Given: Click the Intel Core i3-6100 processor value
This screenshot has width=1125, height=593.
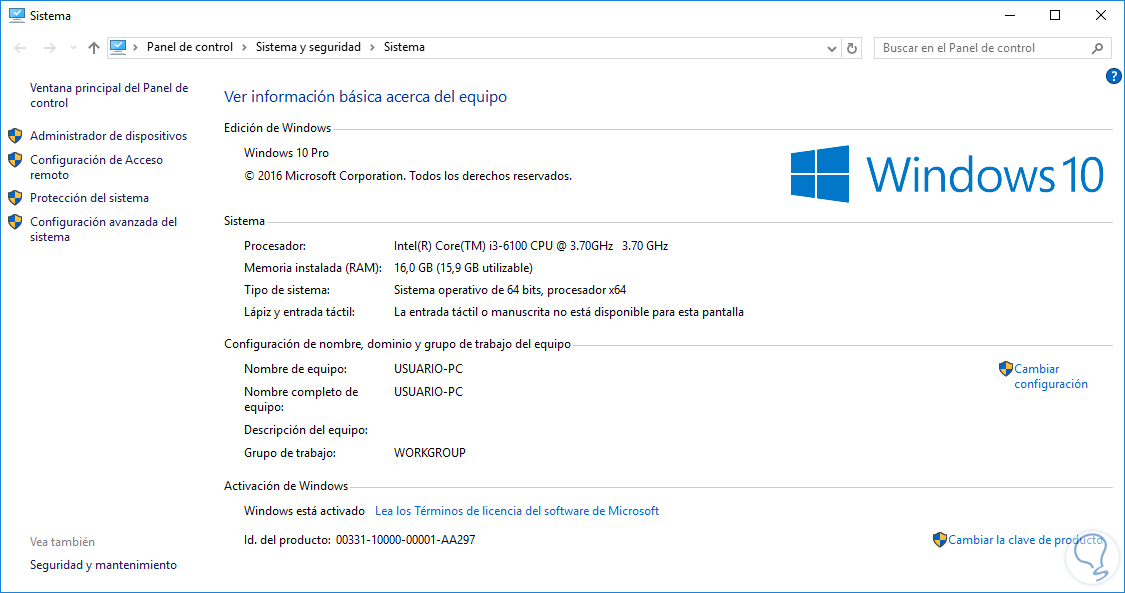Looking at the screenshot, I should (531, 246).
